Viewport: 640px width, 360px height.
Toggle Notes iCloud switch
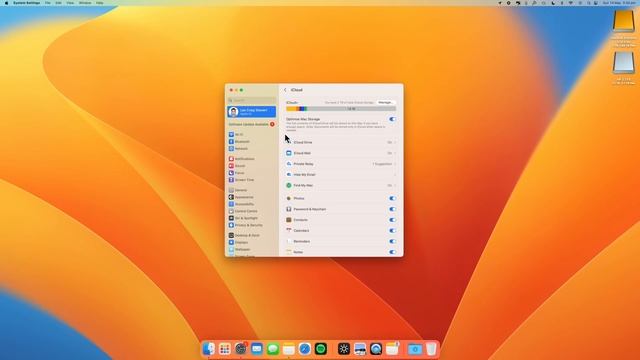coord(392,252)
